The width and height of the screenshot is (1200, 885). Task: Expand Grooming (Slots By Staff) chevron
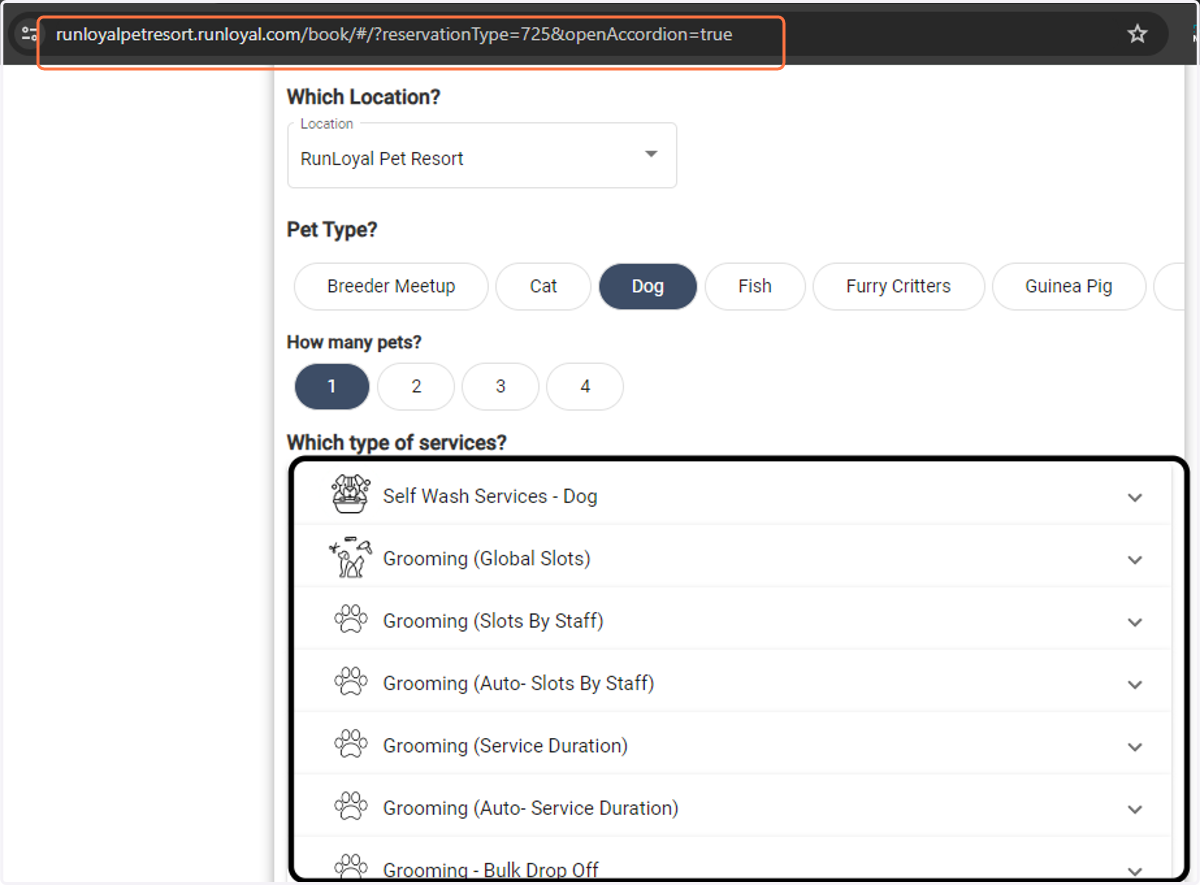tap(1135, 622)
